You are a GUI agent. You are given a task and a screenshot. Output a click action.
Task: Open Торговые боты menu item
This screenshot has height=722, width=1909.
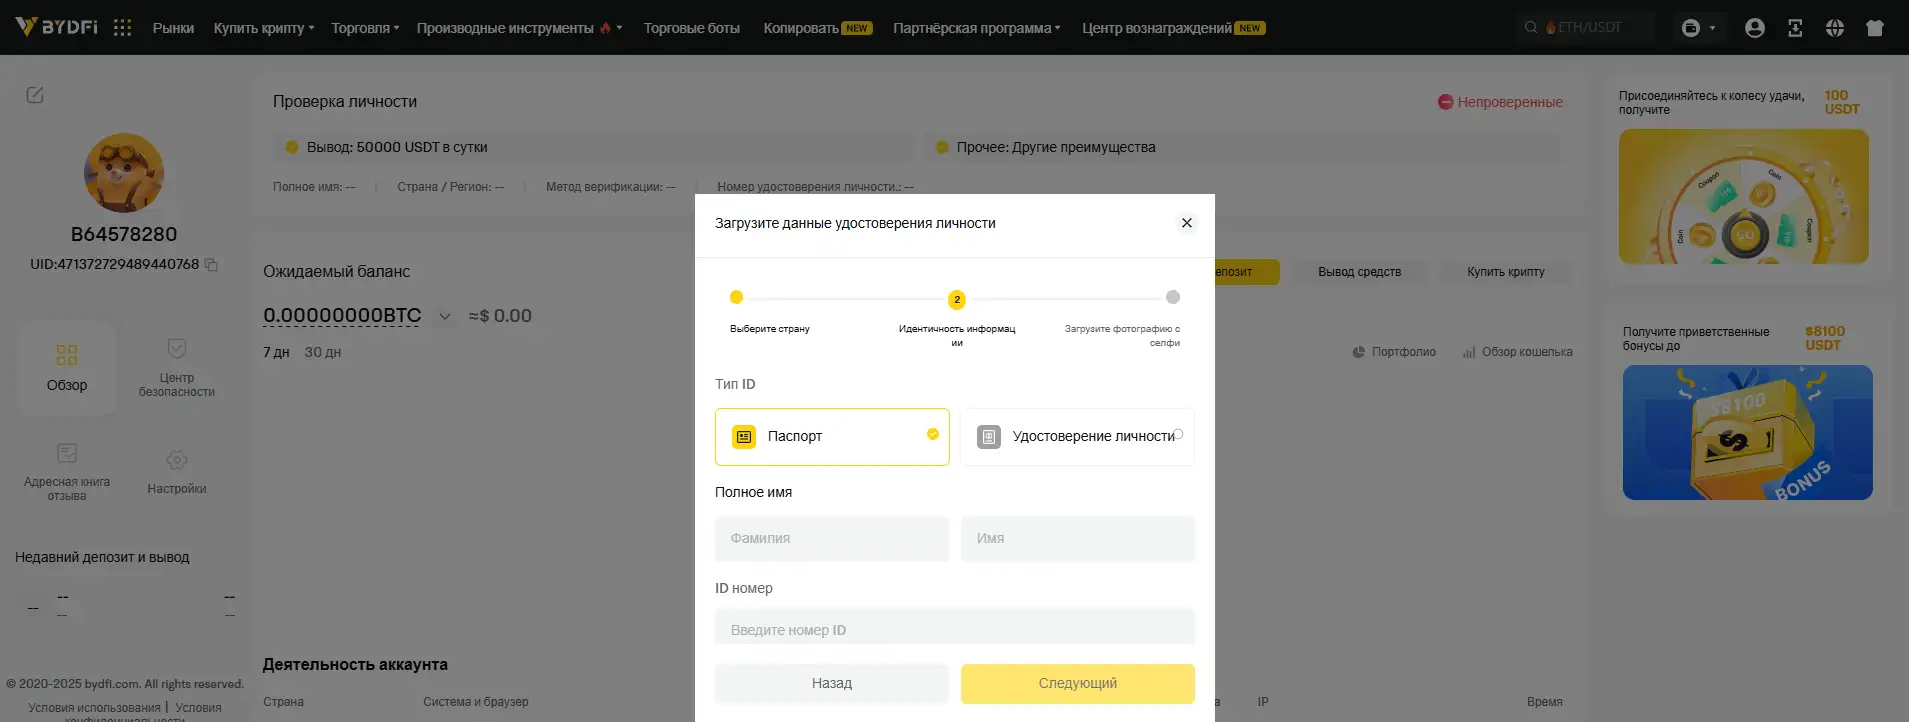click(x=692, y=28)
